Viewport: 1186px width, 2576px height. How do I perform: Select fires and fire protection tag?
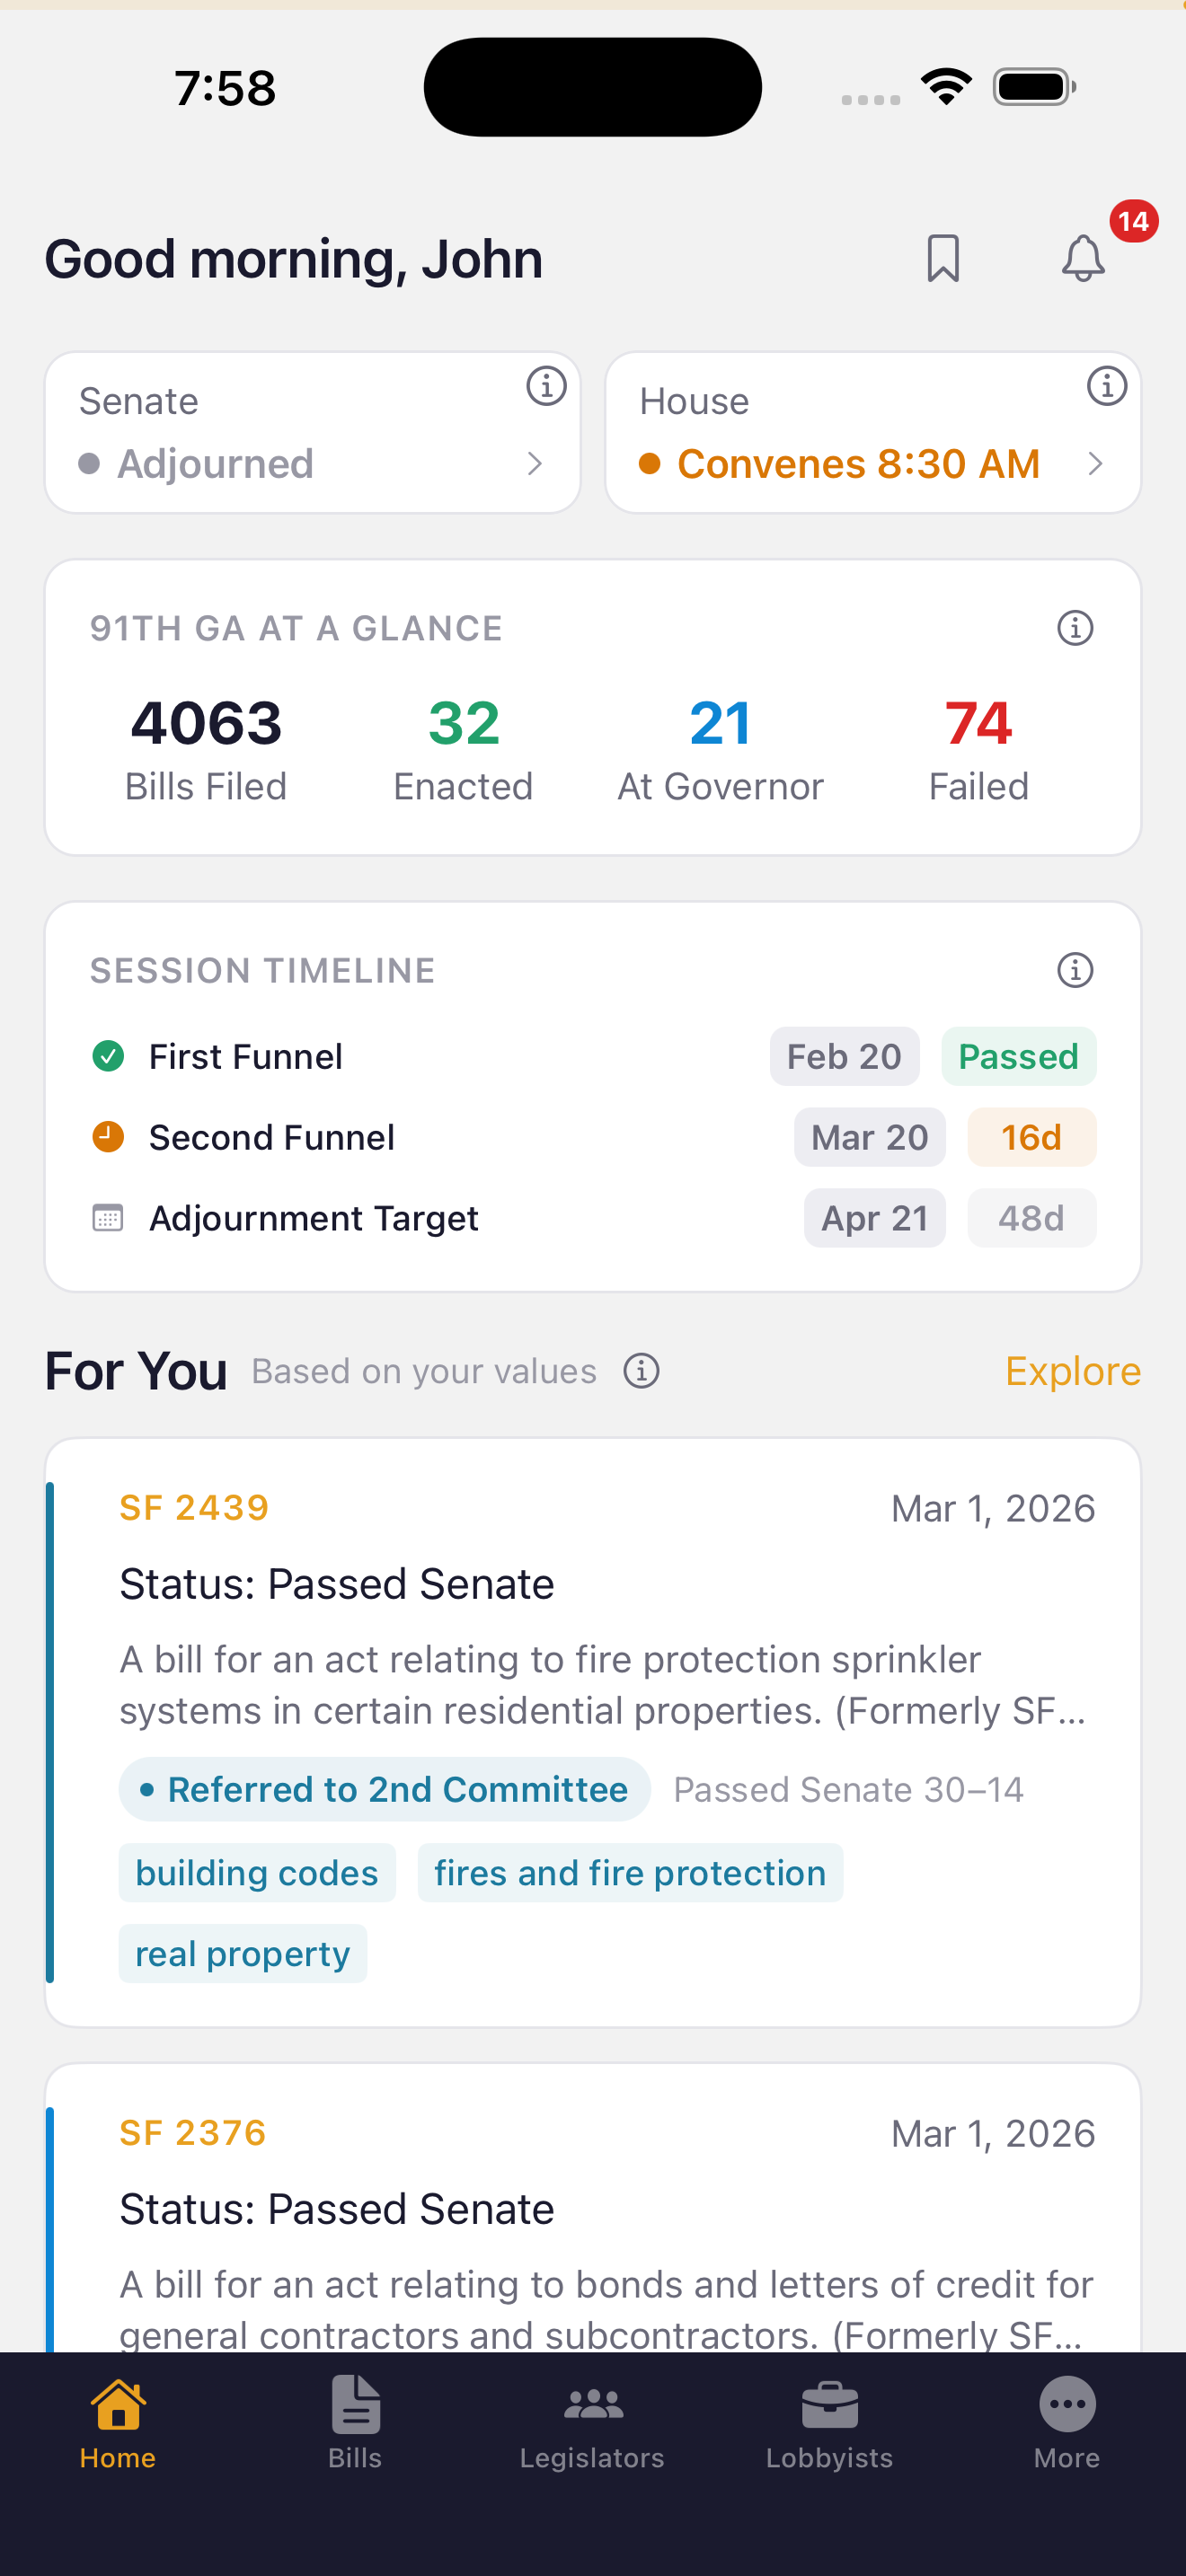pyautogui.click(x=630, y=1873)
